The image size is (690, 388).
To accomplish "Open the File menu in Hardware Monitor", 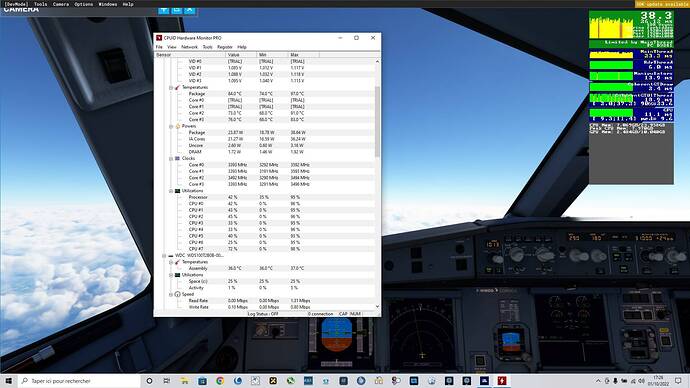I will pyautogui.click(x=159, y=47).
